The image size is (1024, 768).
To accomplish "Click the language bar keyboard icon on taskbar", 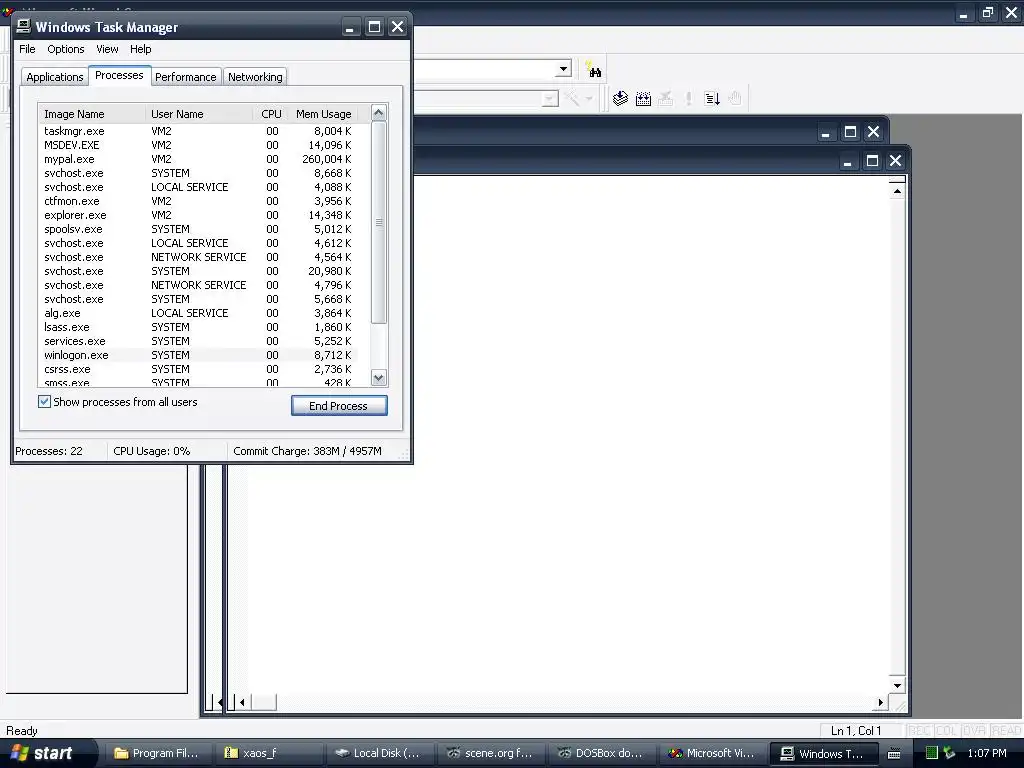I will [894, 754].
